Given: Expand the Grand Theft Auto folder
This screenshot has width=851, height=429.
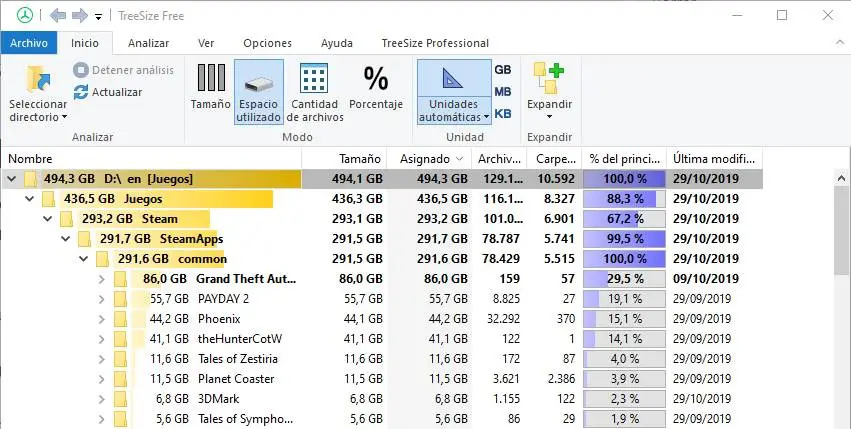Looking at the screenshot, I should (x=101, y=279).
